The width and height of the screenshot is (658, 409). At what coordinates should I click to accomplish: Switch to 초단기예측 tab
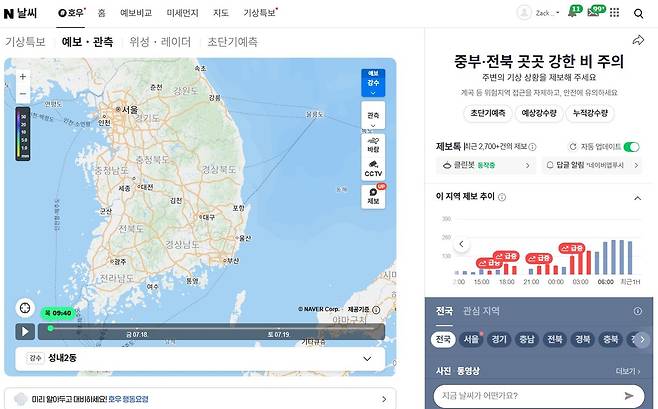[232, 42]
